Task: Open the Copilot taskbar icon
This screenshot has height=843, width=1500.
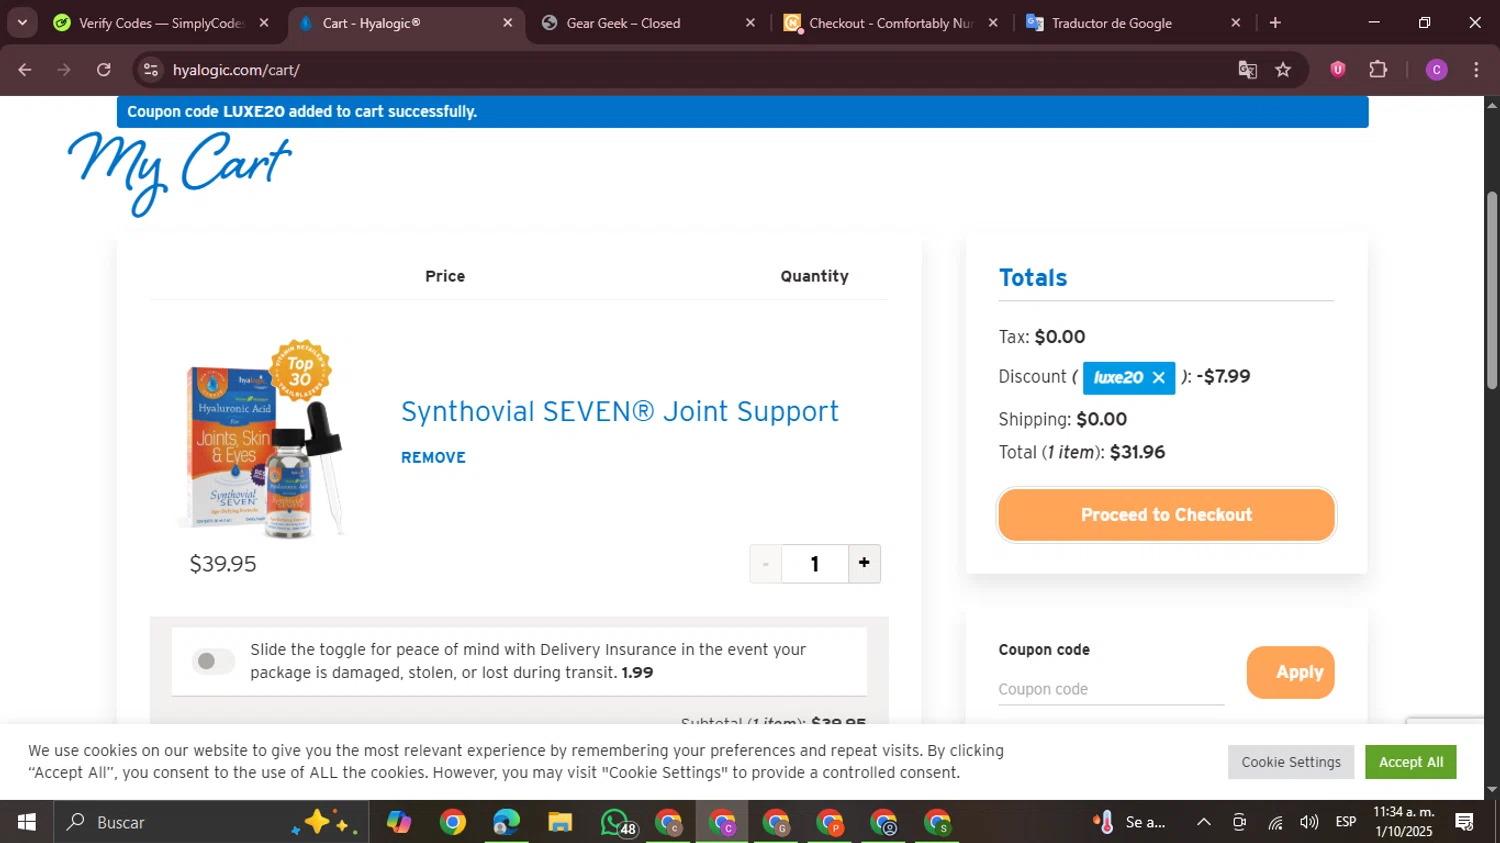Action: (399, 822)
